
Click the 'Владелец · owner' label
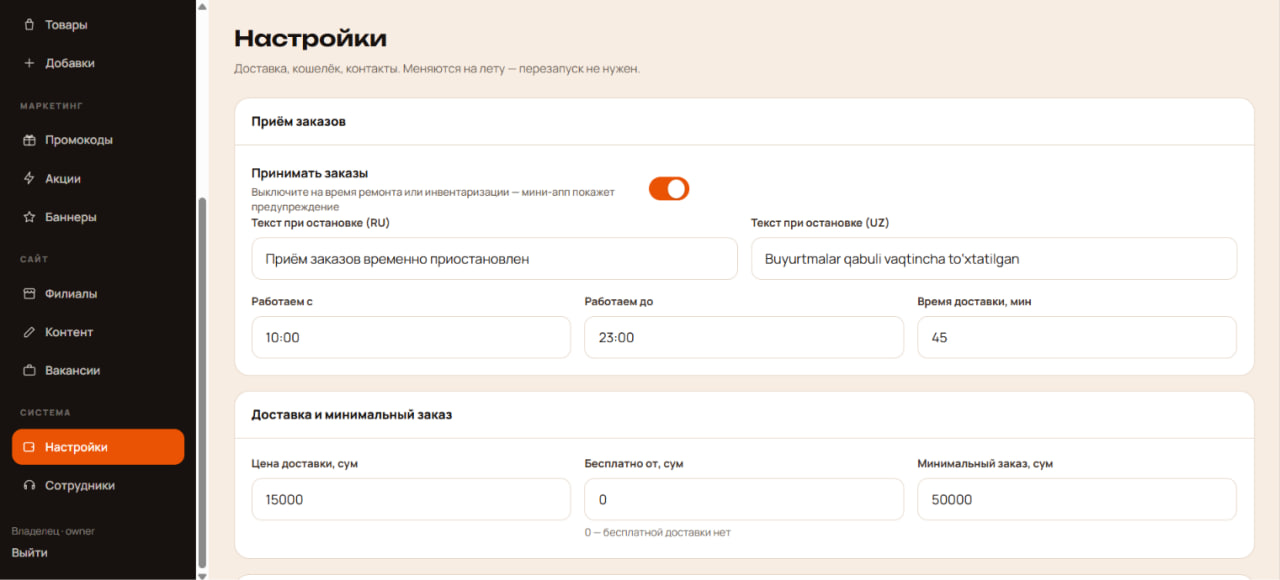(53, 531)
